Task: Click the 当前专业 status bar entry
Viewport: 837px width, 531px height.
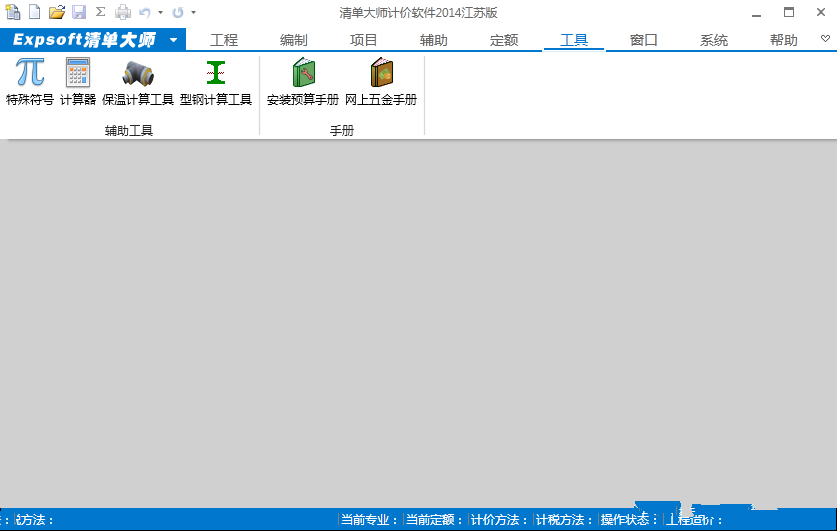Action: click(369, 520)
